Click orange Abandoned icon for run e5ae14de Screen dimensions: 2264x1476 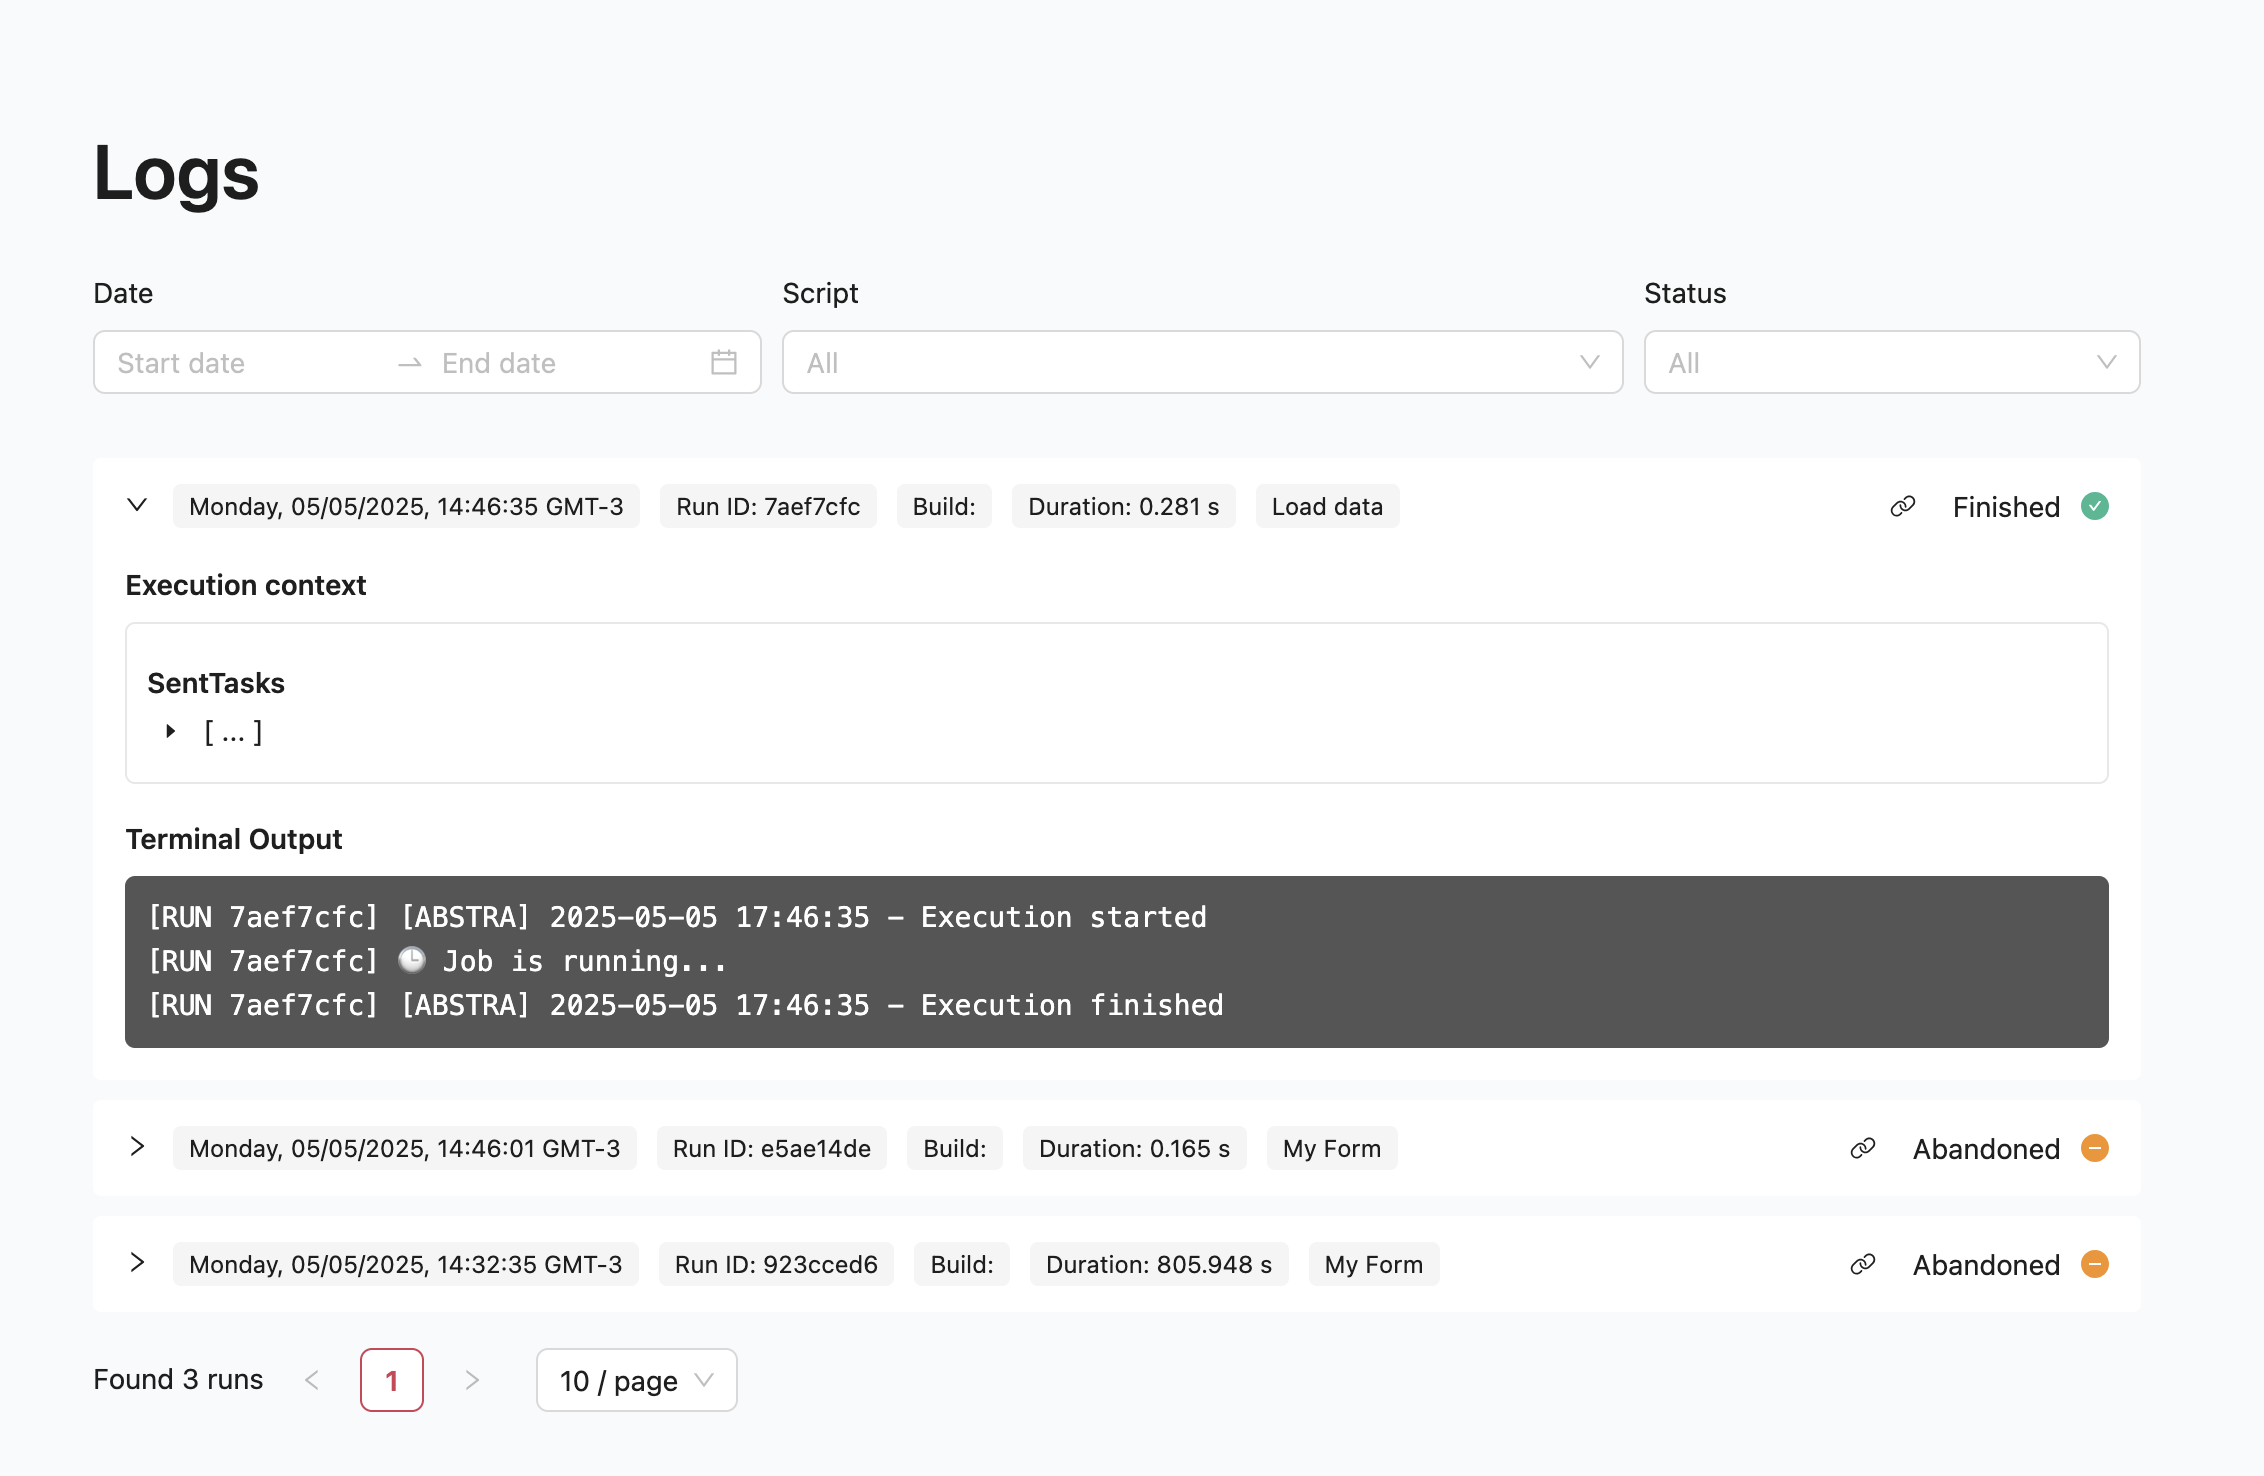[x=2094, y=1149]
